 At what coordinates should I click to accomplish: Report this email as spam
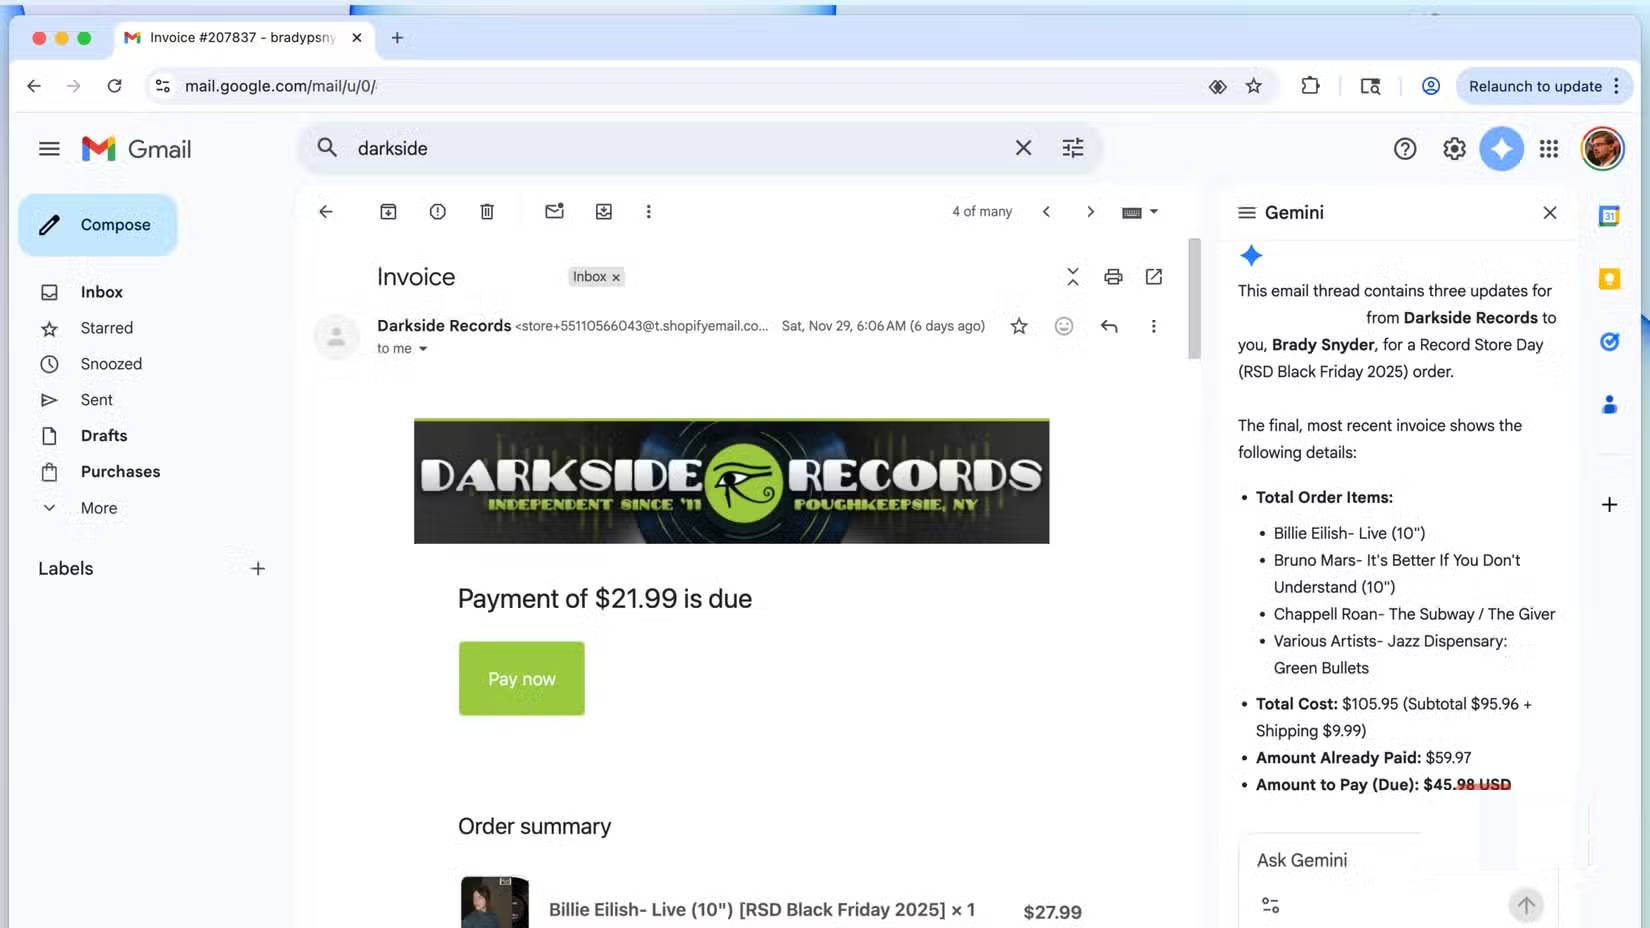click(438, 212)
